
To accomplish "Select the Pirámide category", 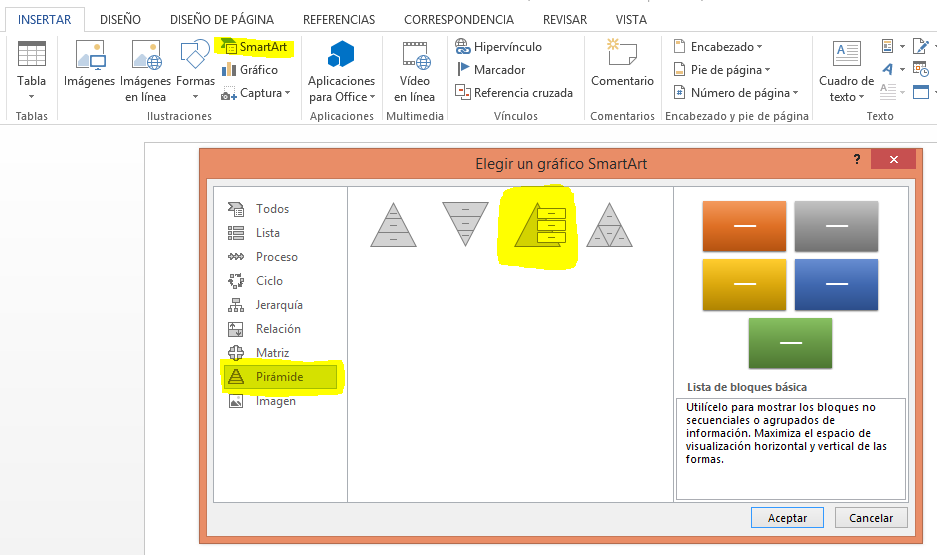I will [x=280, y=377].
